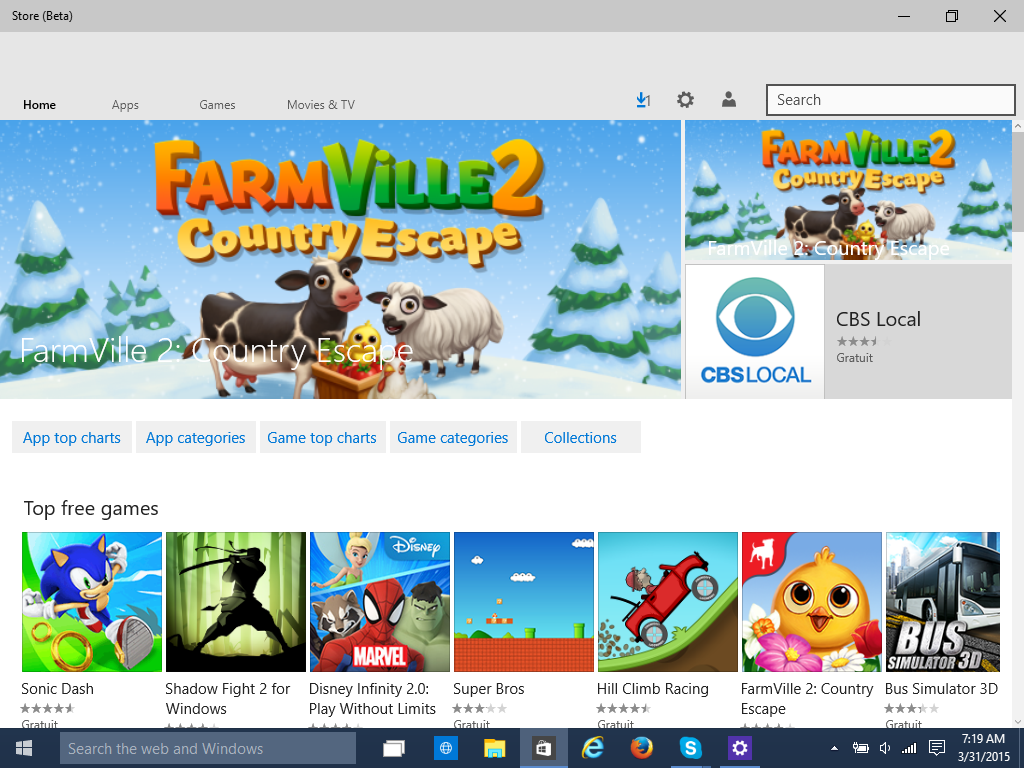Image resolution: width=1024 pixels, height=768 pixels.
Task: Launch Internet Explorer from the taskbar
Action: [x=593, y=748]
